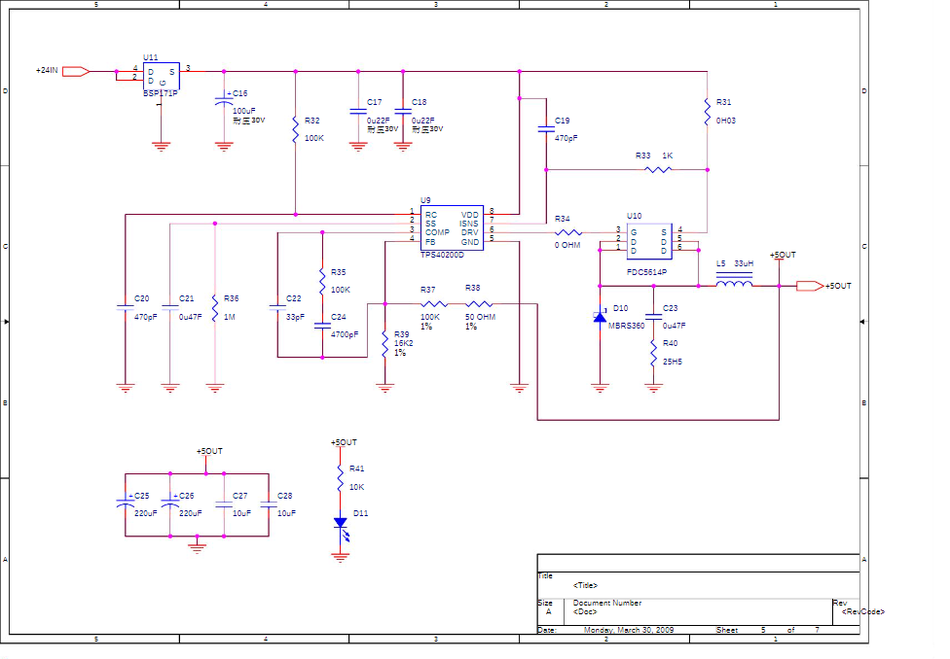Screen dimensions: 950x659
Task: Click the U10 FDC5614P MOSFET symbol
Action: tap(647, 240)
